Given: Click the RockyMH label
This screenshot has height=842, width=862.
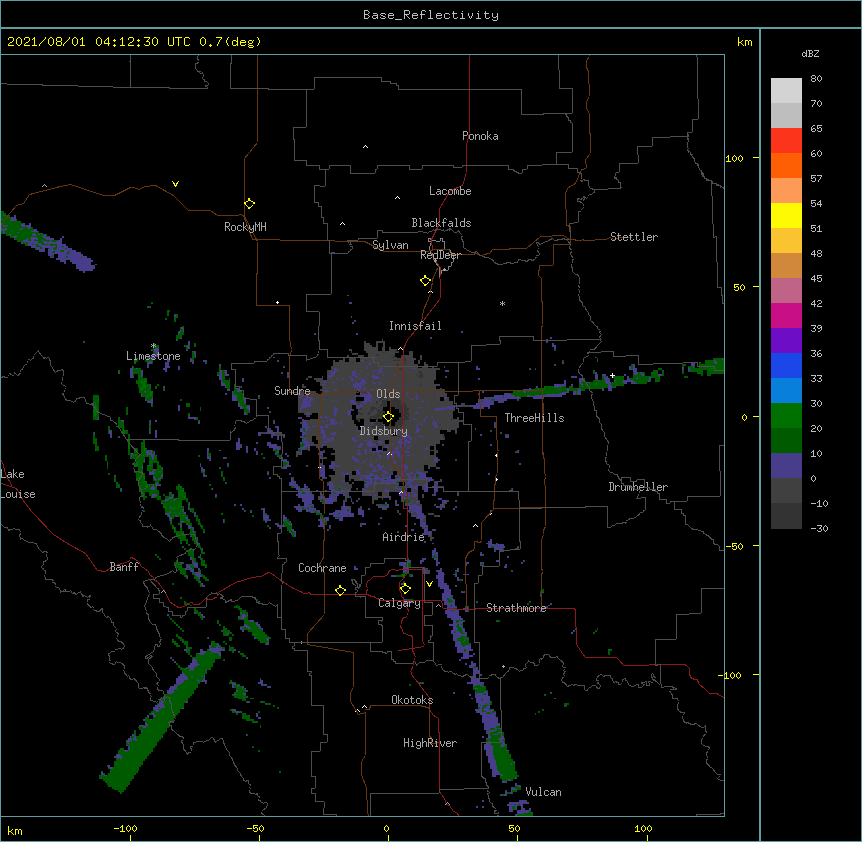Looking at the screenshot, I should pos(245,227).
